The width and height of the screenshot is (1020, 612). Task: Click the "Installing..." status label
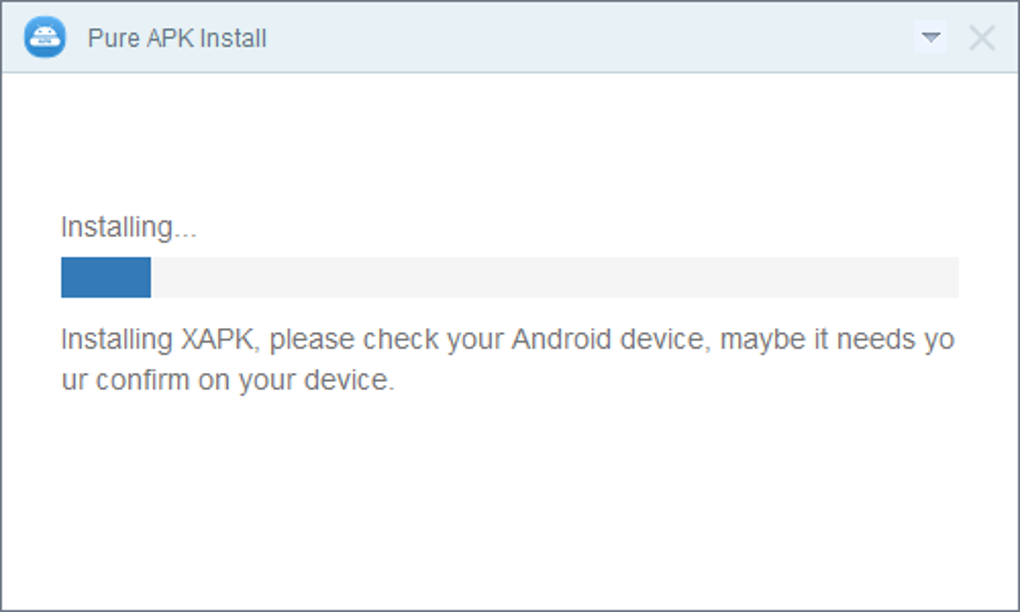129,228
